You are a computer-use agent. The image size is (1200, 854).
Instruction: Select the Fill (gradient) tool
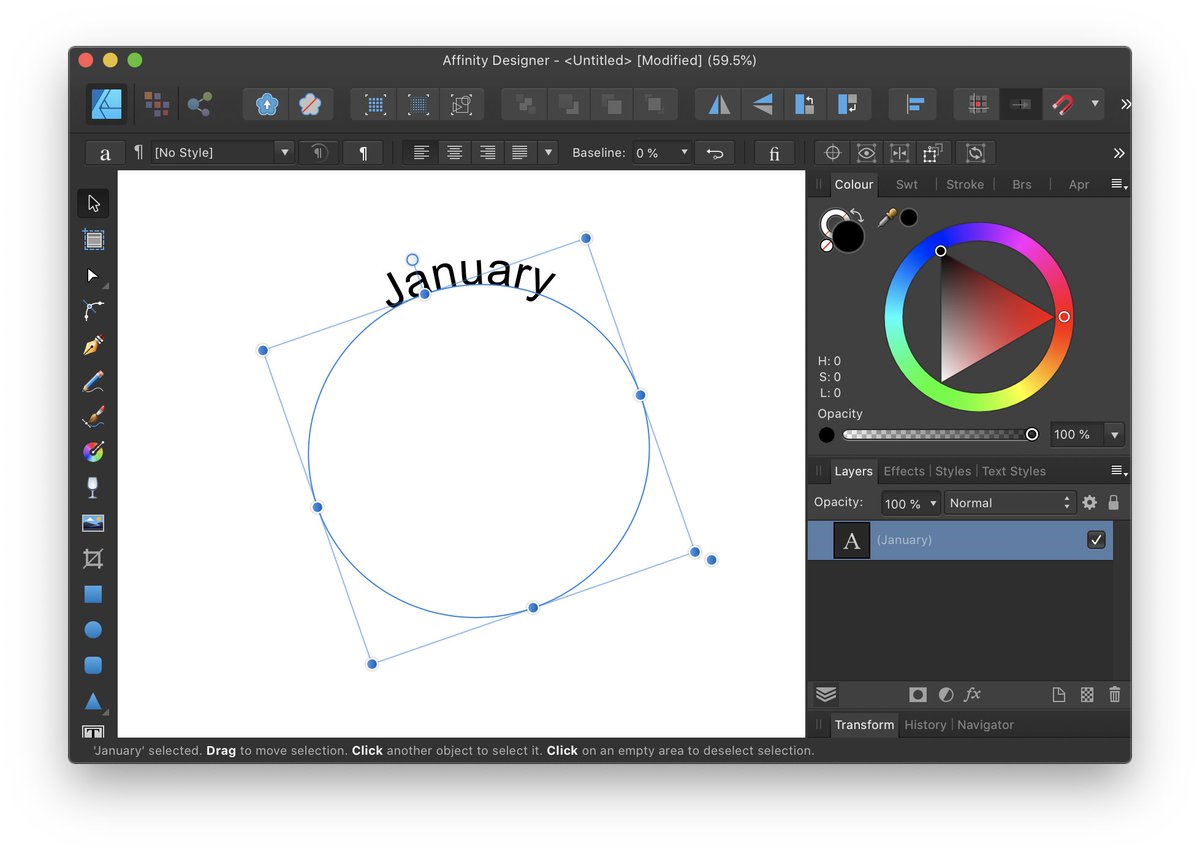click(93, 452)
